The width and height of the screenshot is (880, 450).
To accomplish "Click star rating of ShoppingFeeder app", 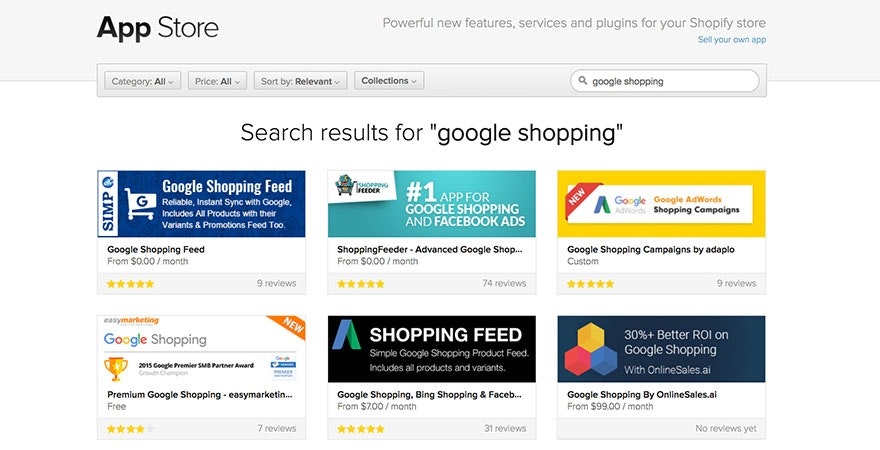I will [361, 284].
